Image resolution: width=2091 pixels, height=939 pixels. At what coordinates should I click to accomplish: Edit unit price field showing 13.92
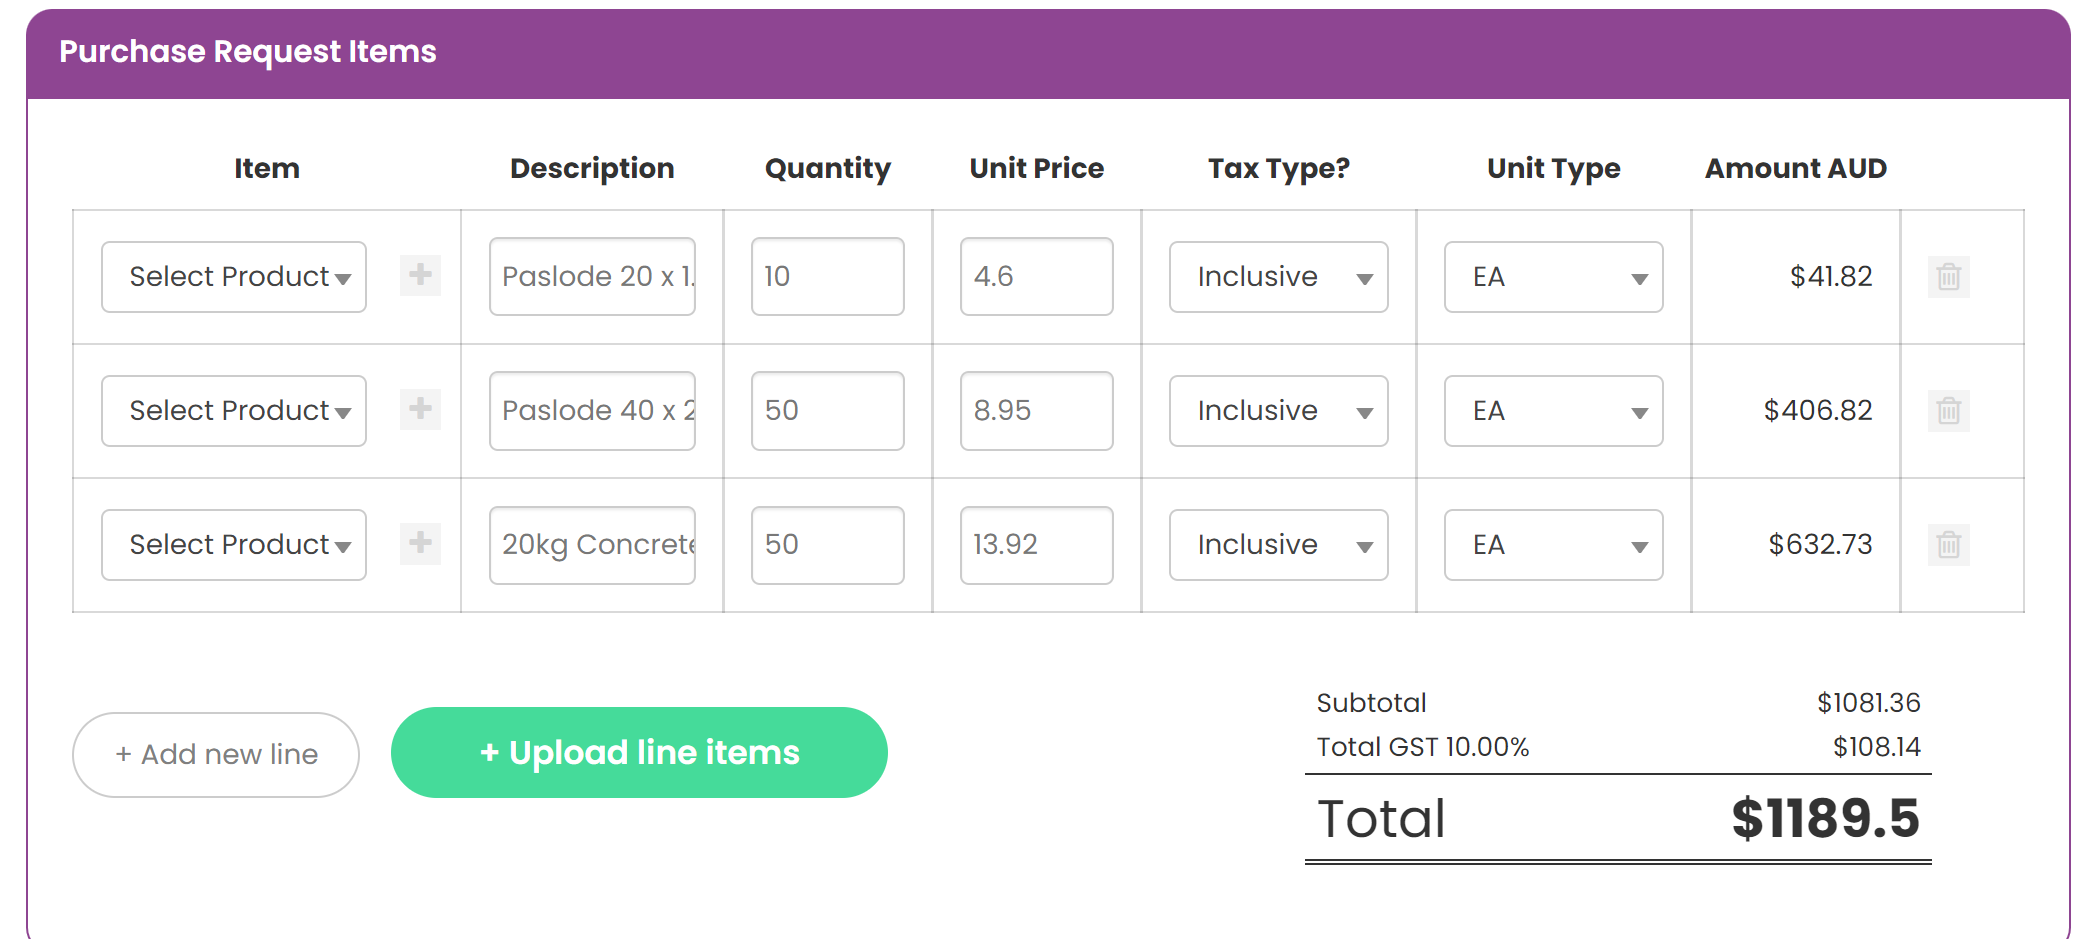tap(1037, 545)
